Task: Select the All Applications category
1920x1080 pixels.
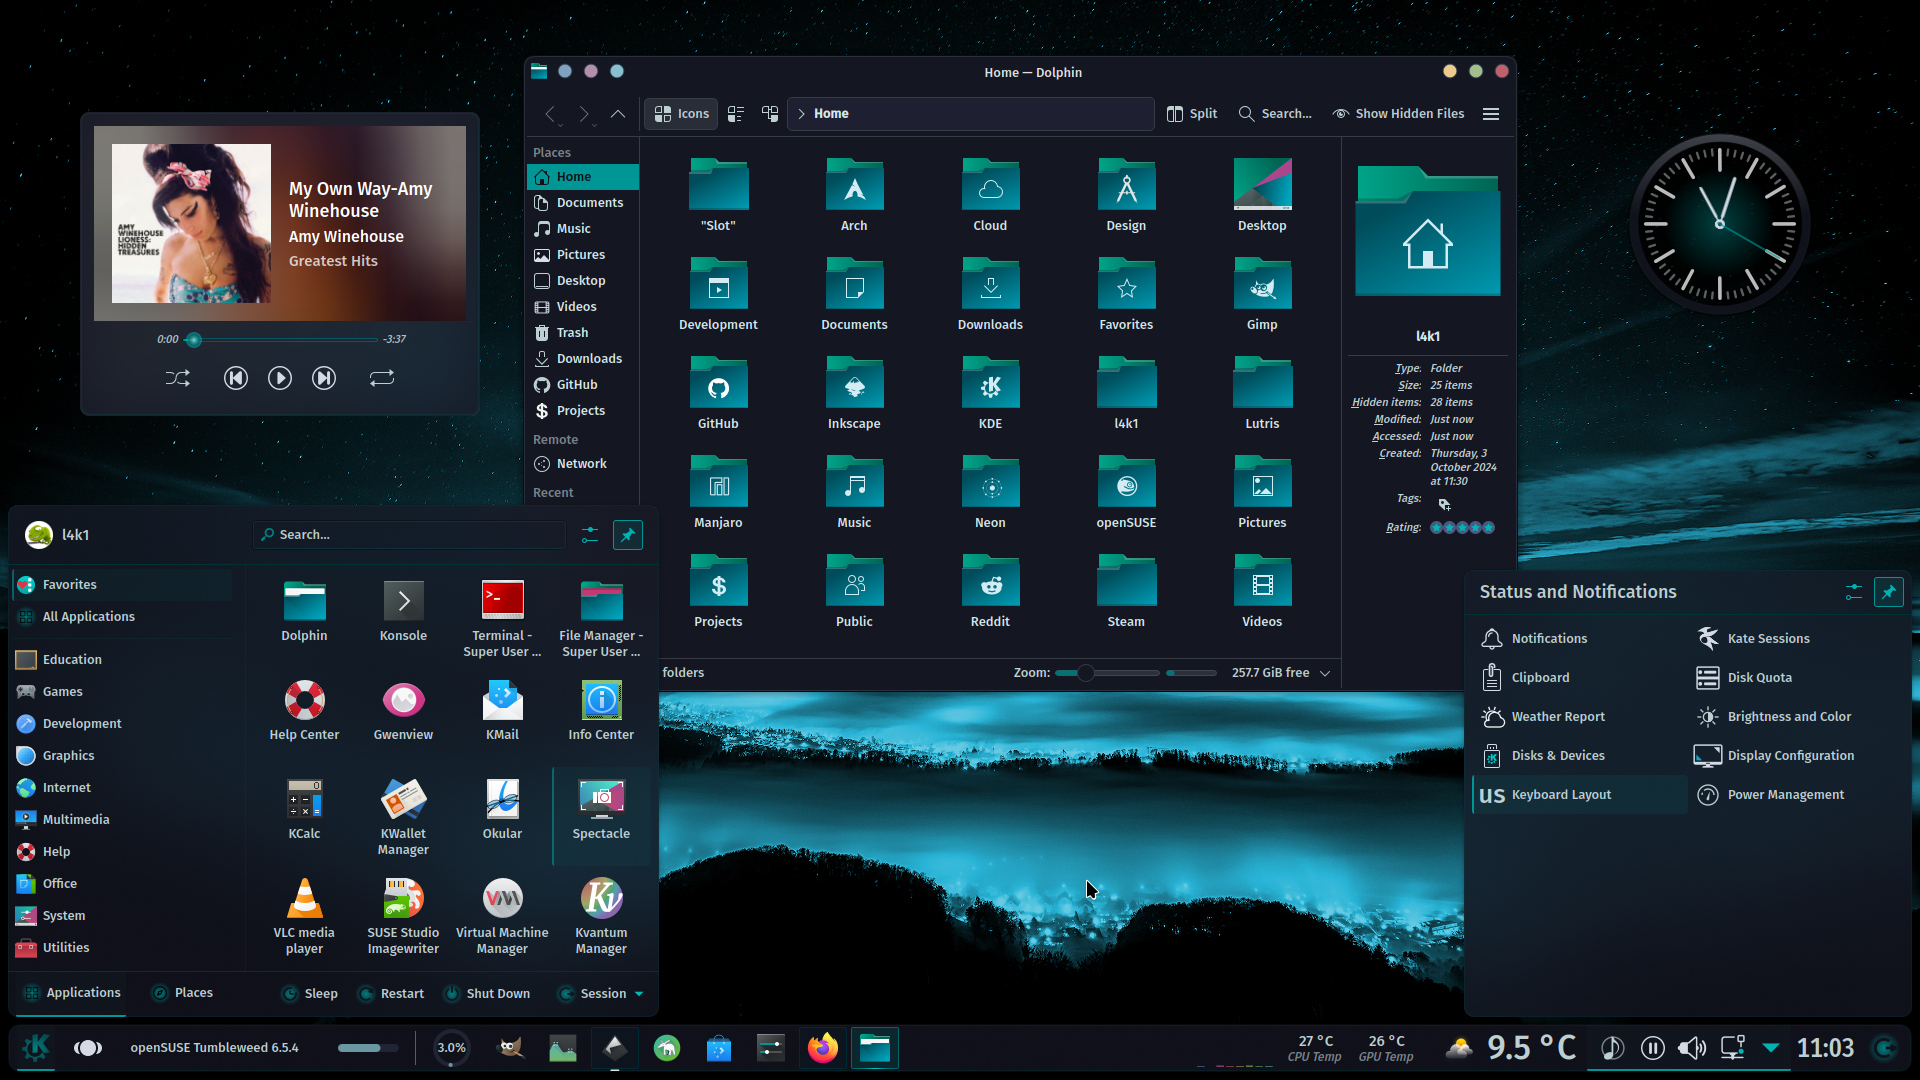Action: coord(122,617)
